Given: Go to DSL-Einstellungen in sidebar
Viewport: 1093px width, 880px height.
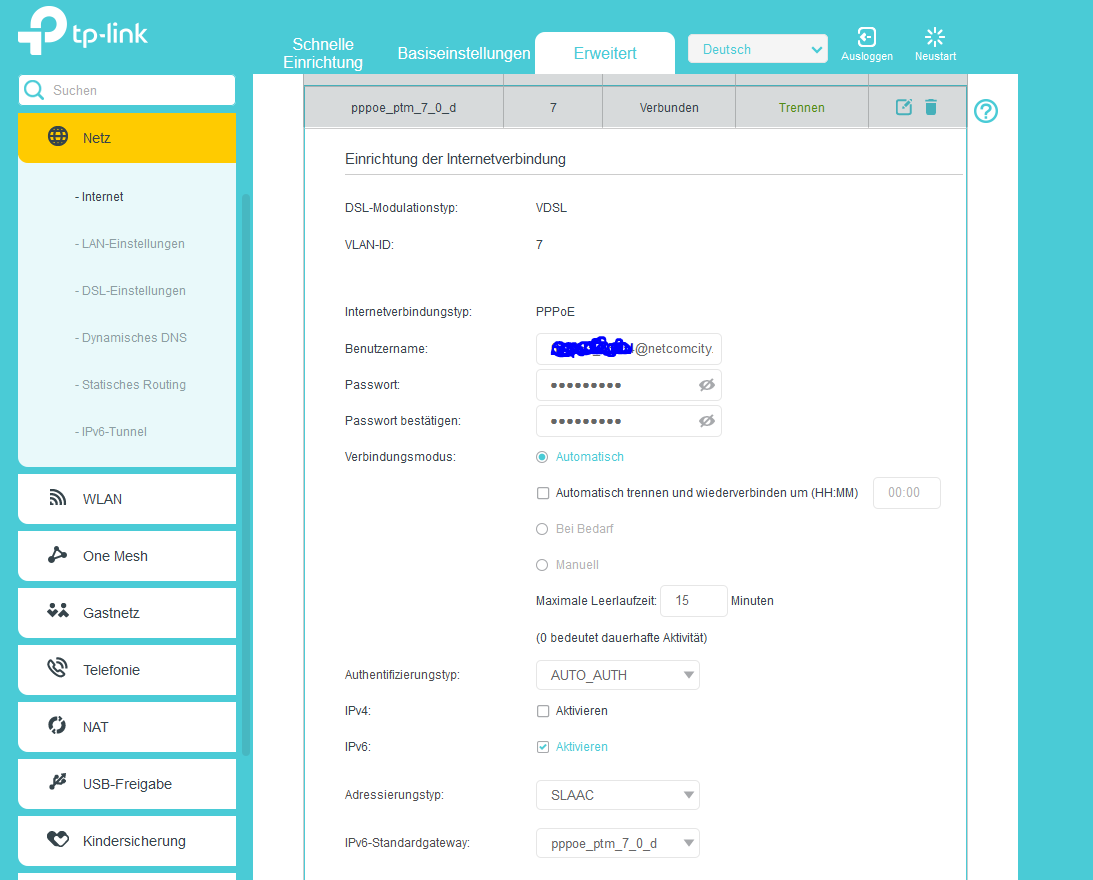Looking at the screenshot, I should click(130, 291).
